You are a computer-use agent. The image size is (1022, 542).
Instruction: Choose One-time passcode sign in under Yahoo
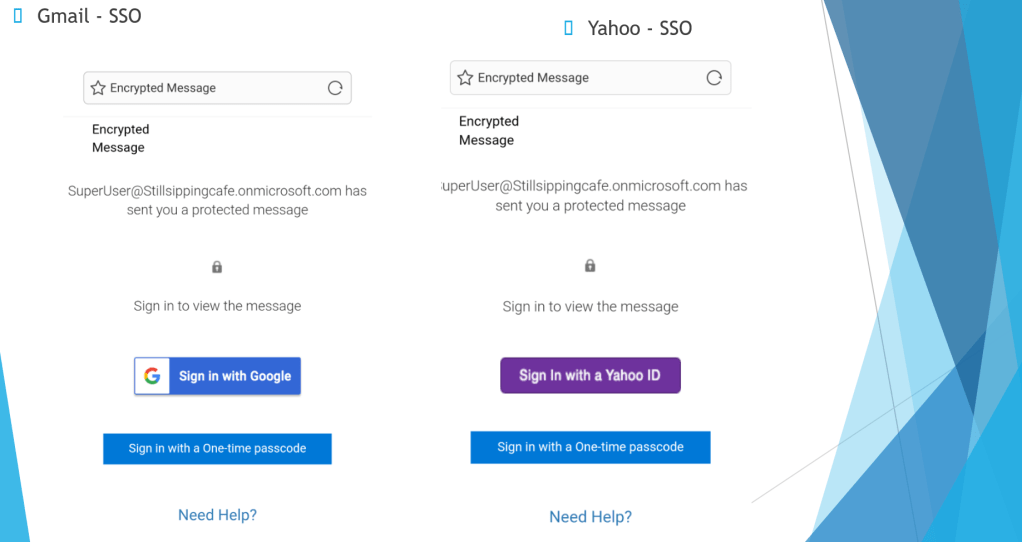tap(591, 447)
